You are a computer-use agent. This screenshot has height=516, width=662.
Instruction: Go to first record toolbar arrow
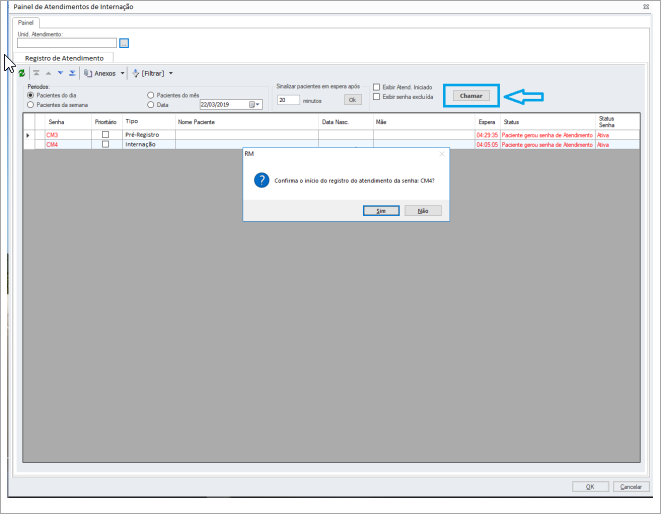point(36,73)
